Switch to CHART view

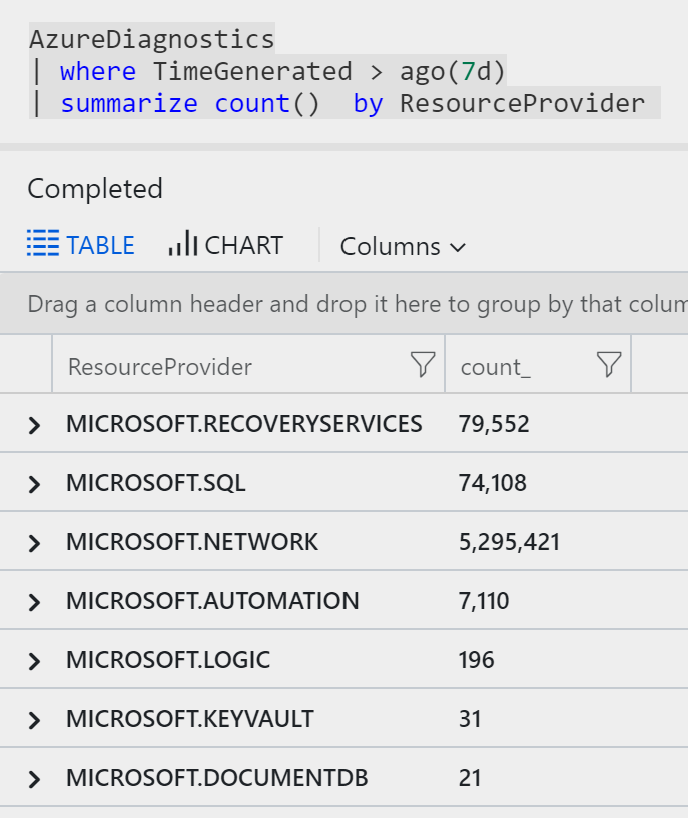coord(225,245)
